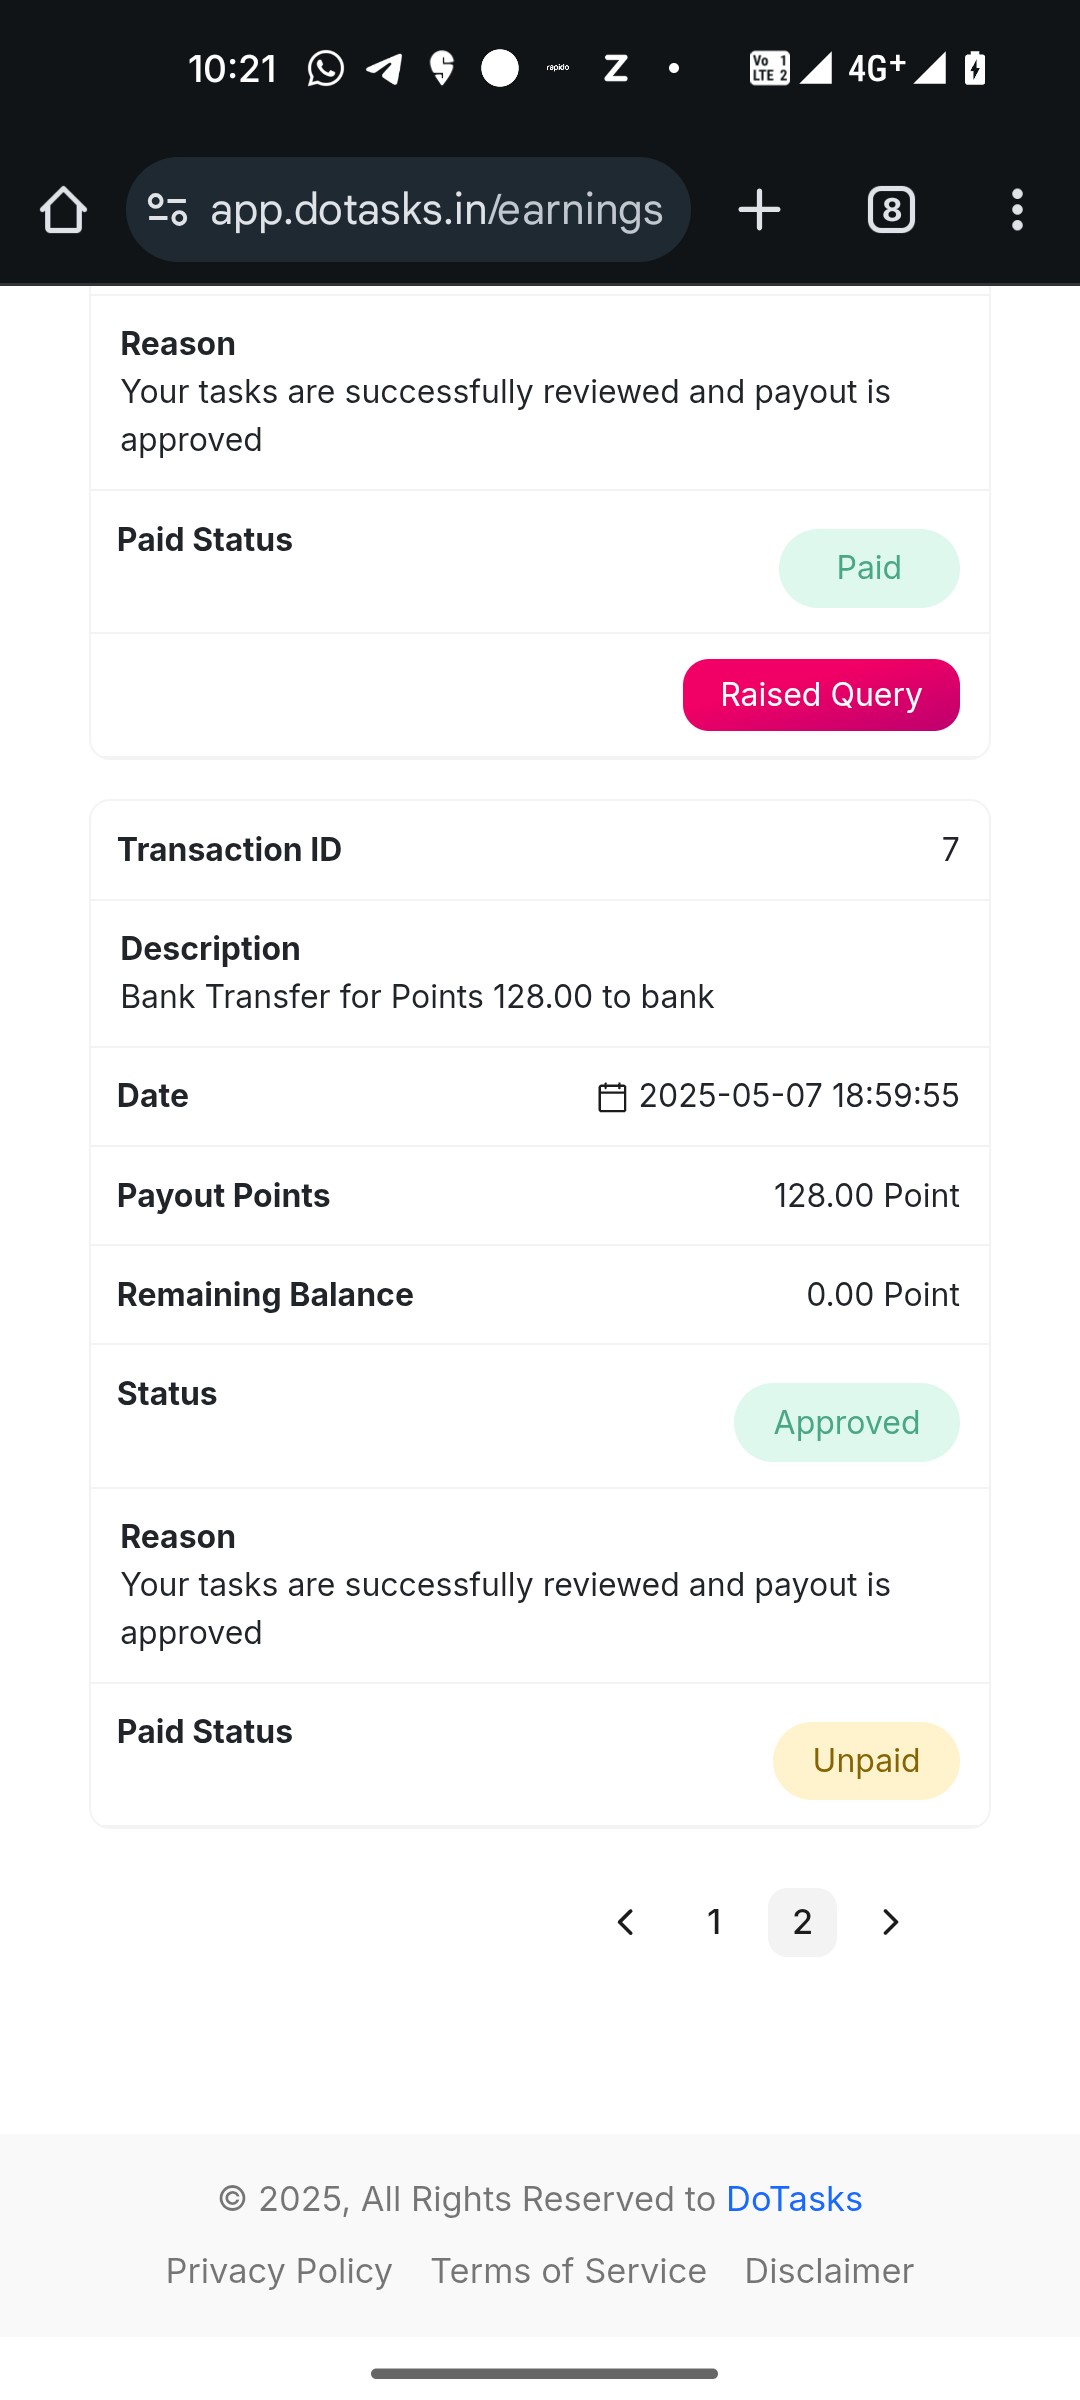The width and height of the screenshot is (1080, 2400).
Task: Open the tab switcher showing 8 tabs
Action: pyautogui.click(x=891, y=210)
